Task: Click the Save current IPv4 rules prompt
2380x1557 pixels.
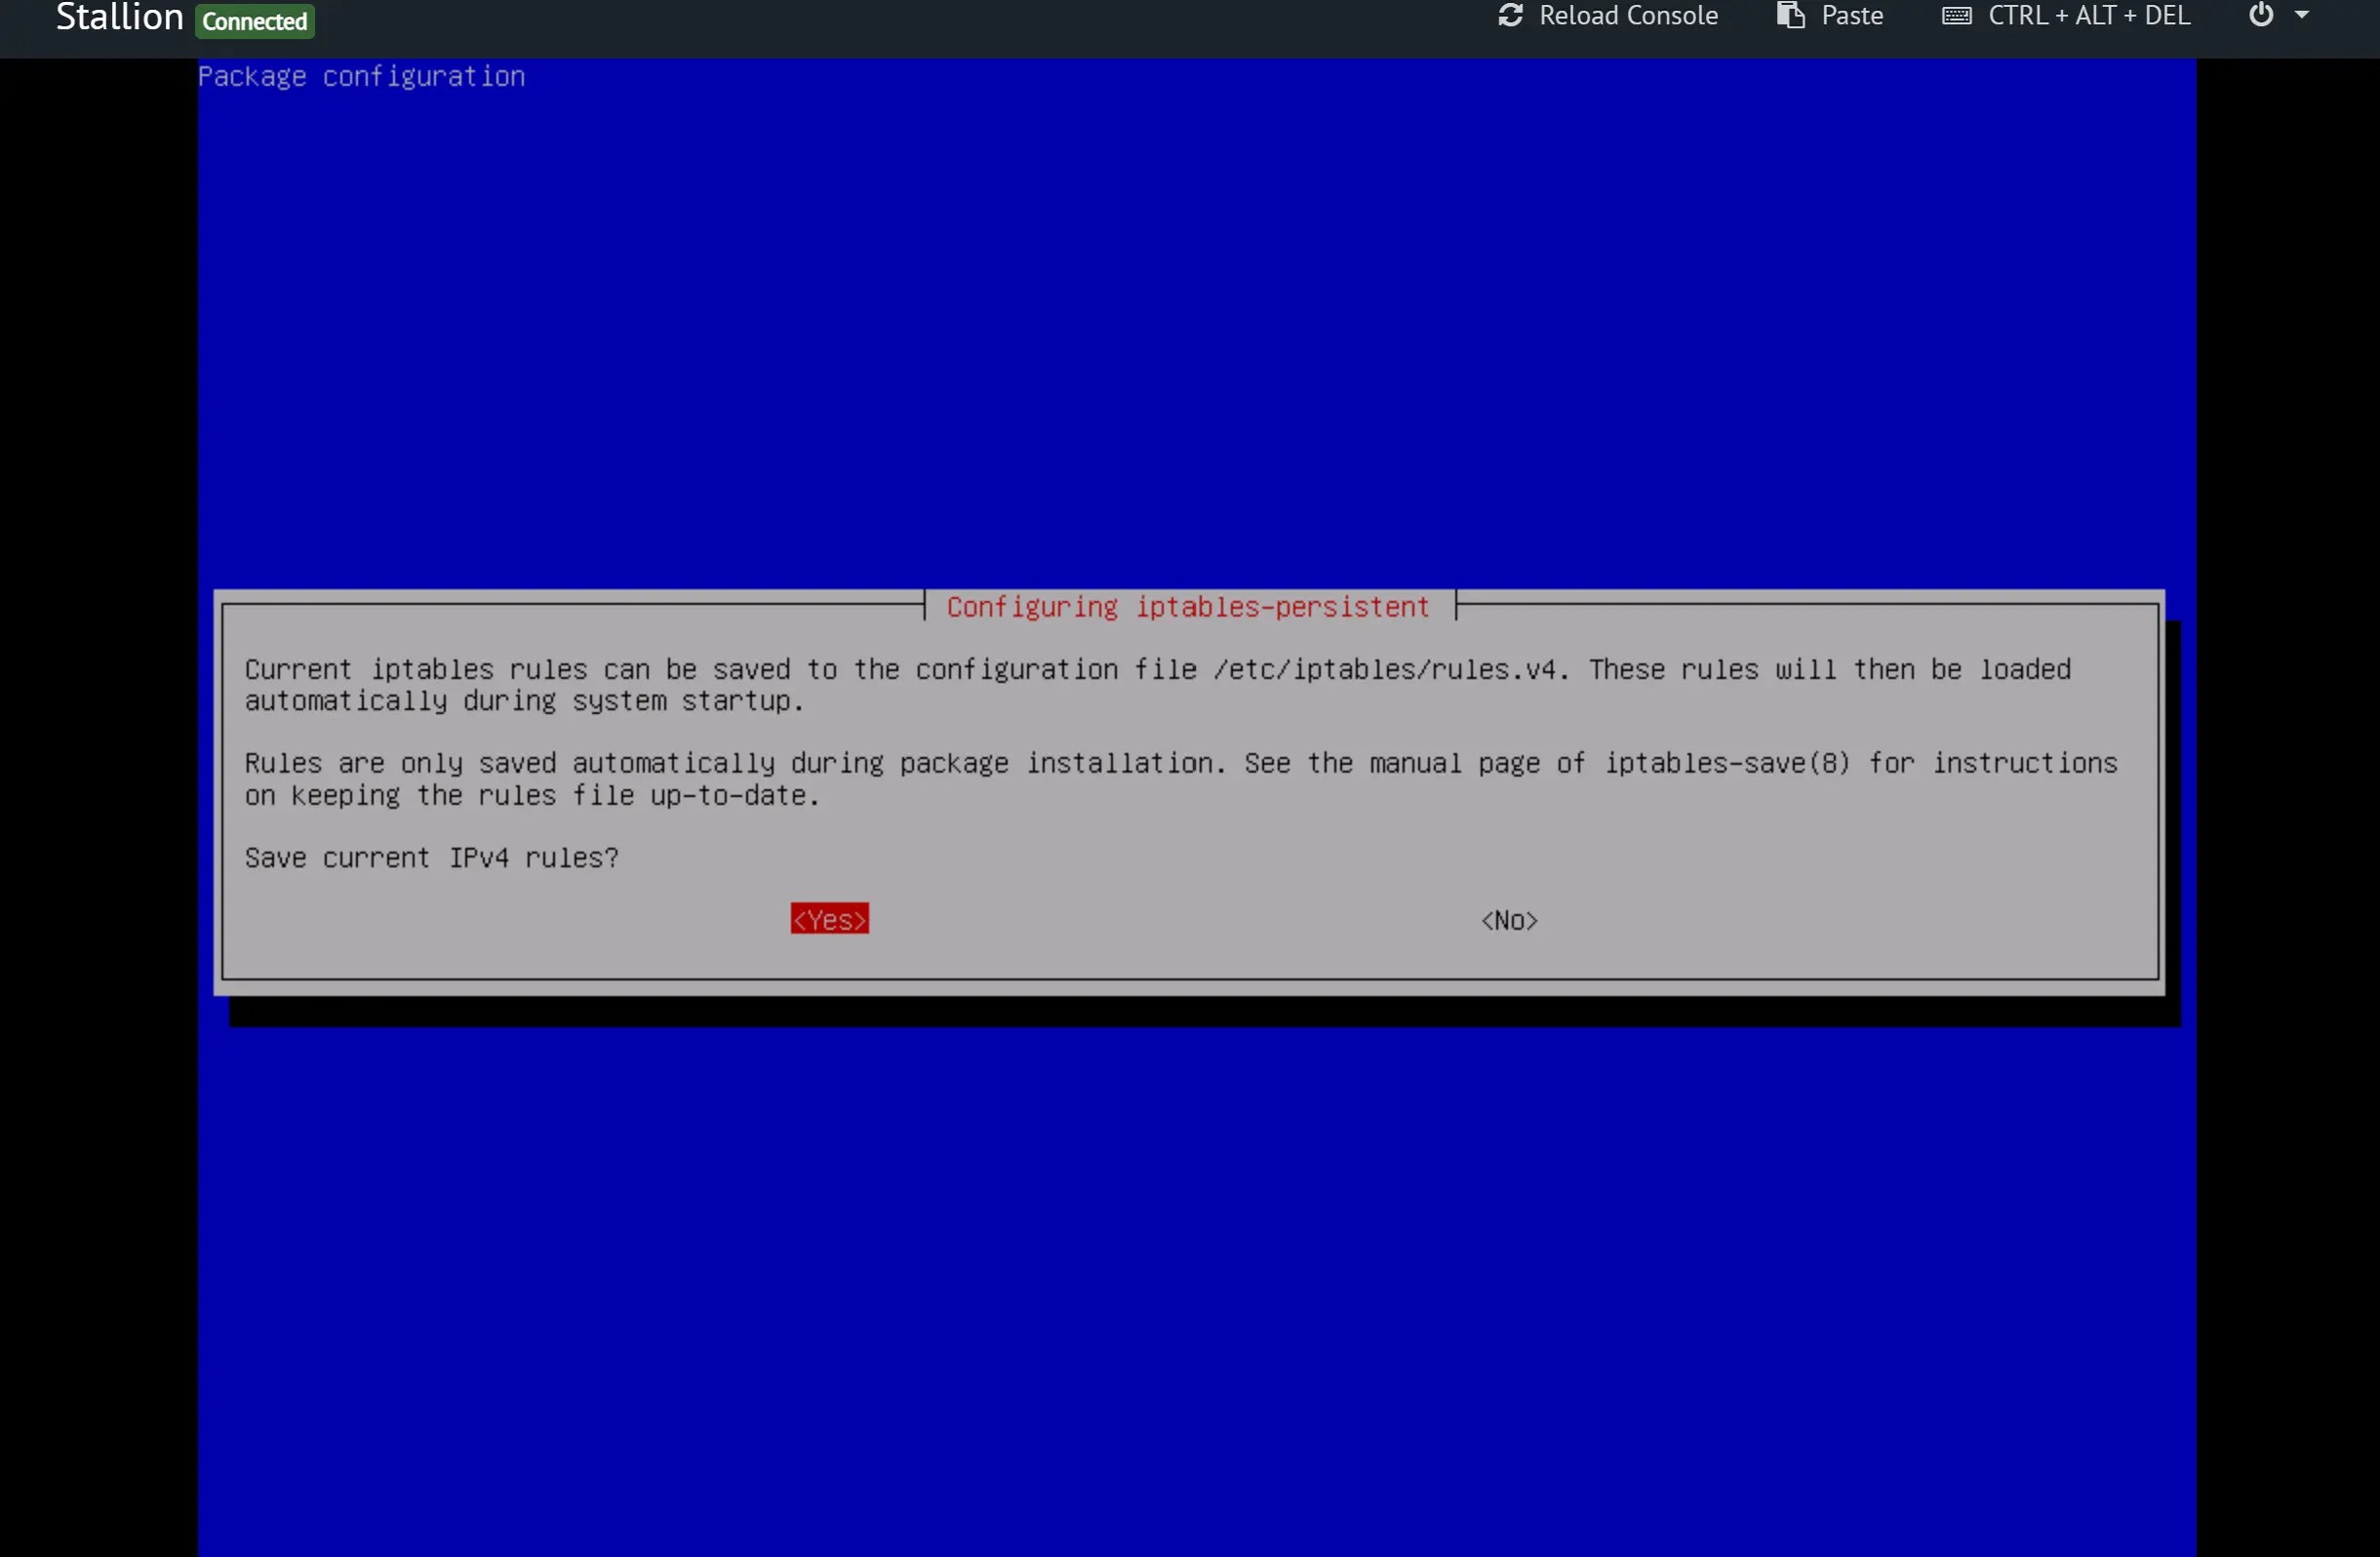Action: click(x=431, y=858)
